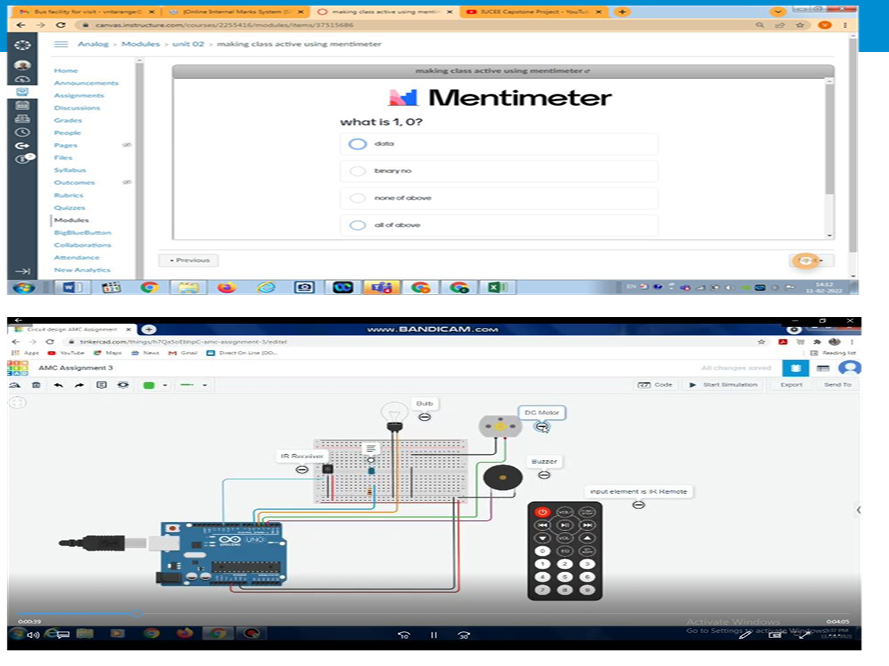Open a new tab in the upper browser
Screen dimensions: 889x666
coord(622,11)
